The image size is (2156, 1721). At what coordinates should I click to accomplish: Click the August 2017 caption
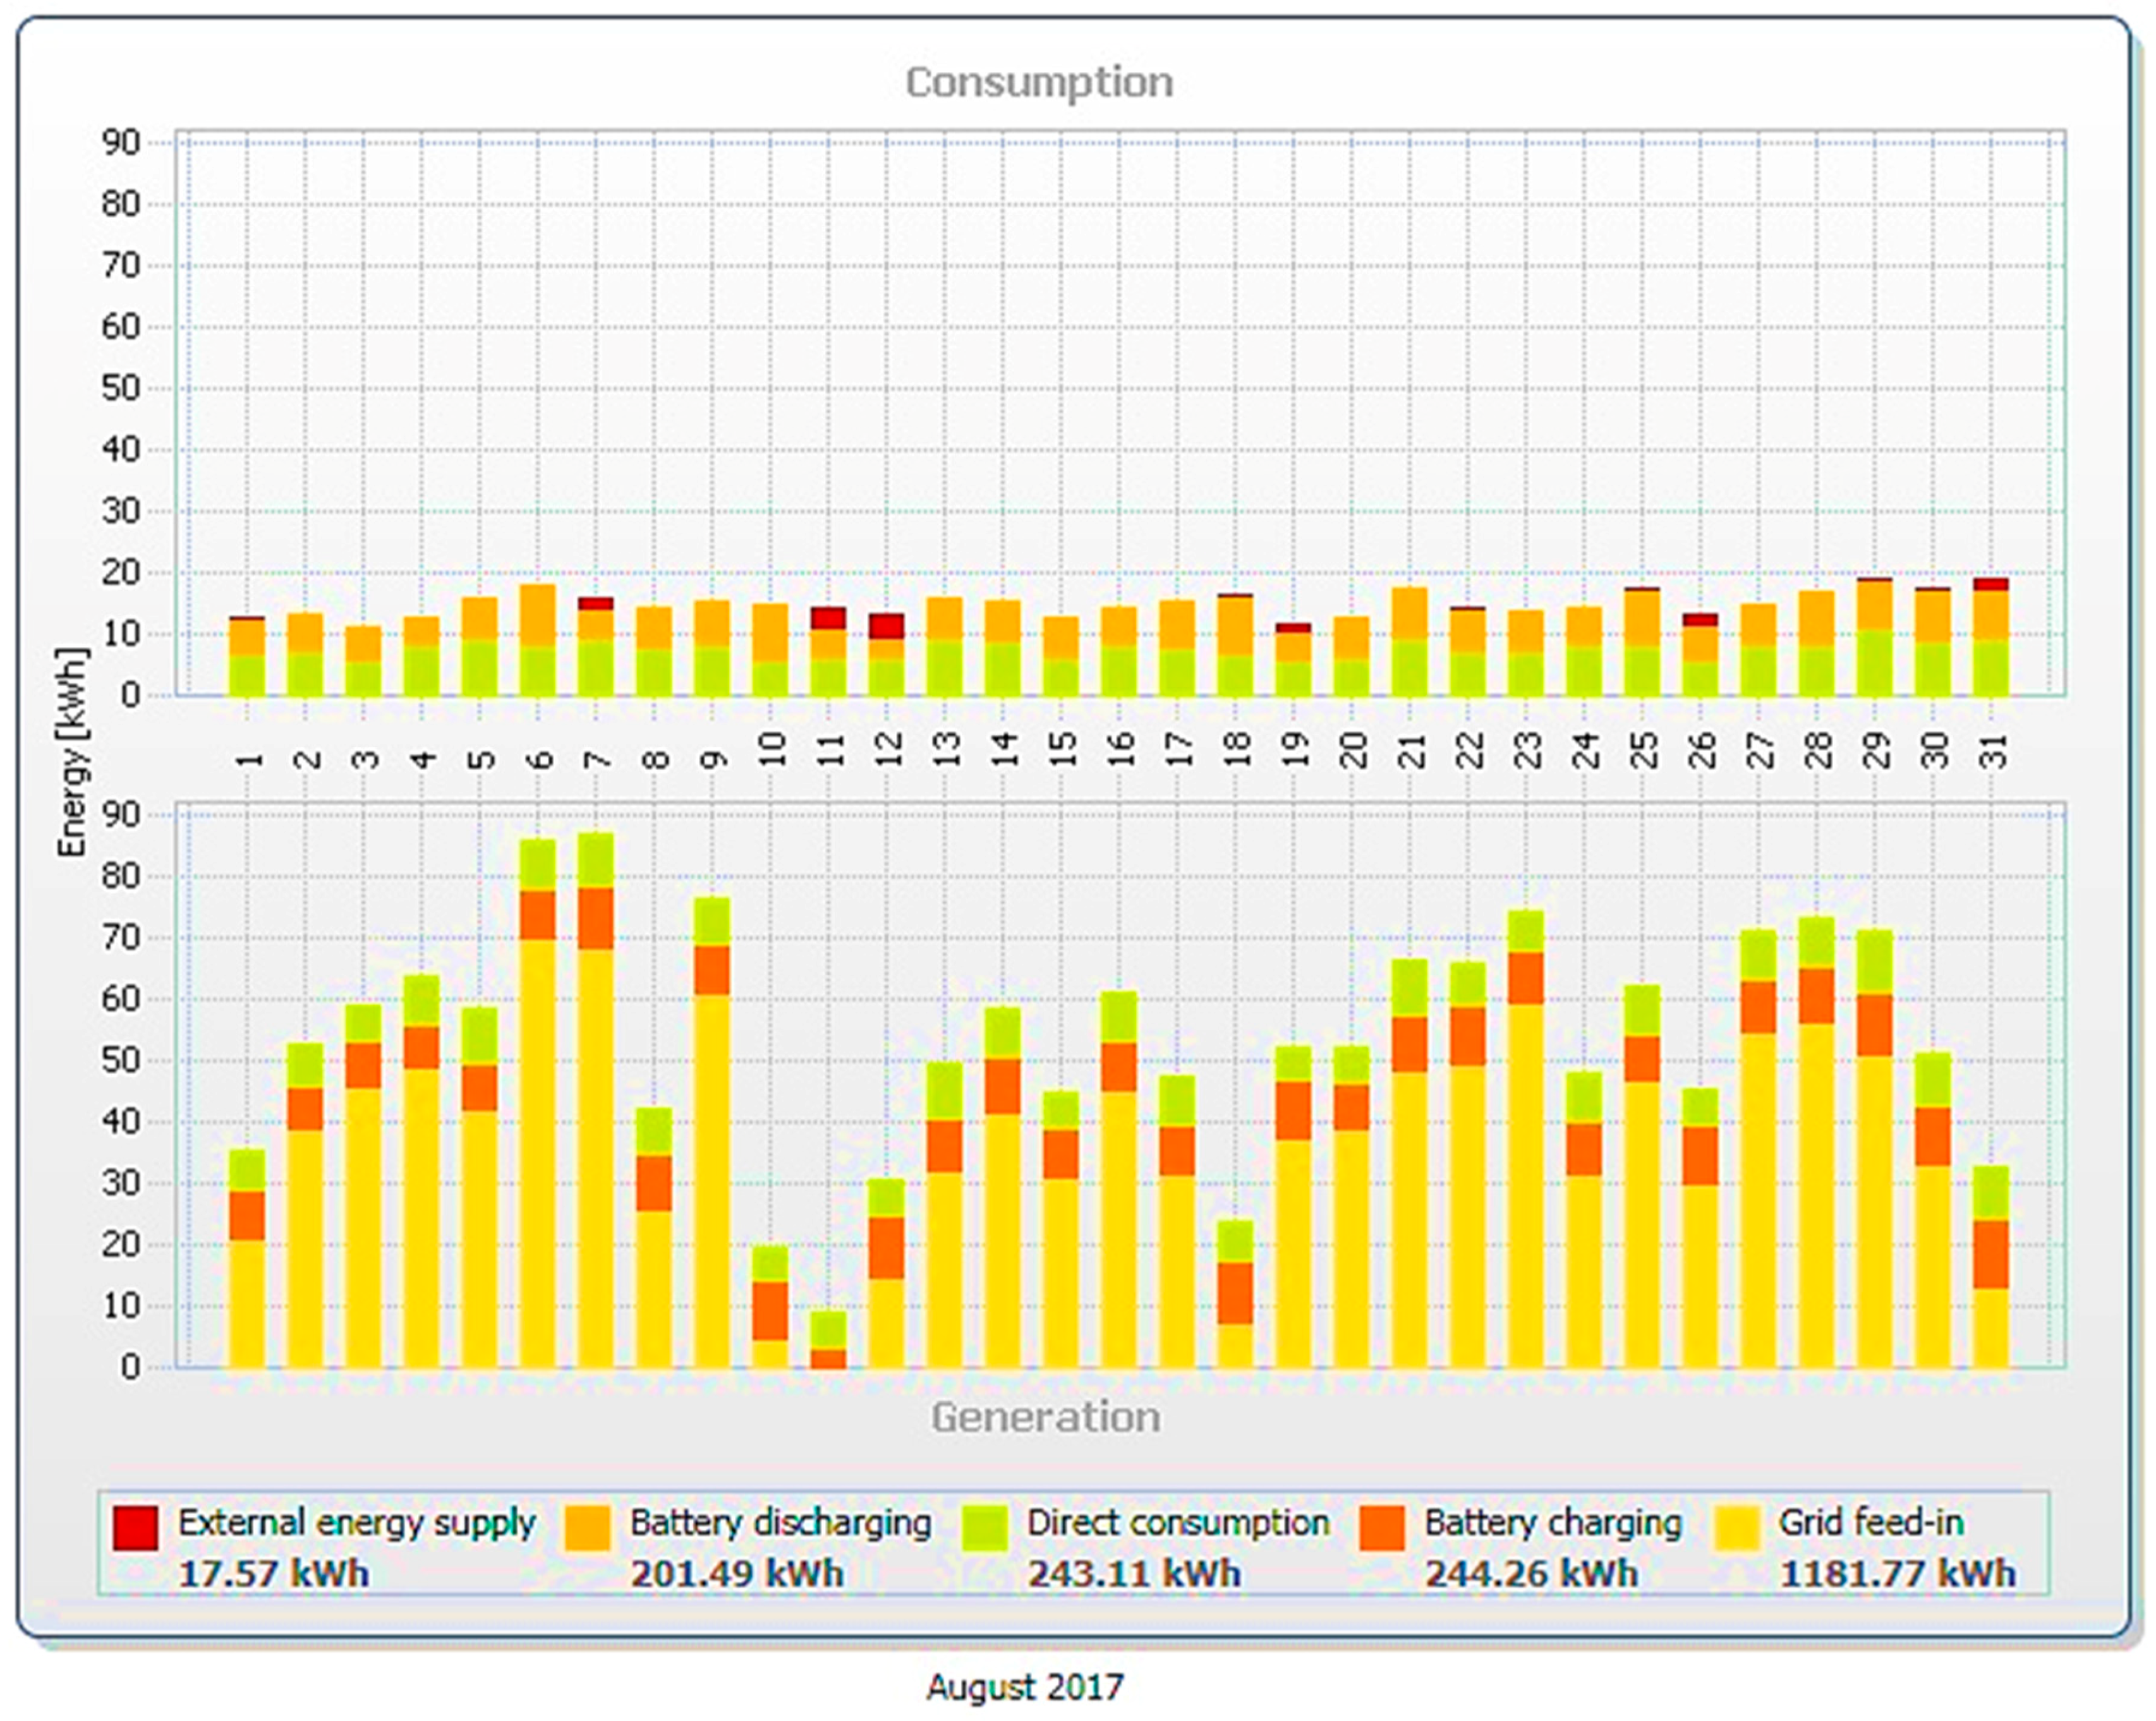1025,1687
